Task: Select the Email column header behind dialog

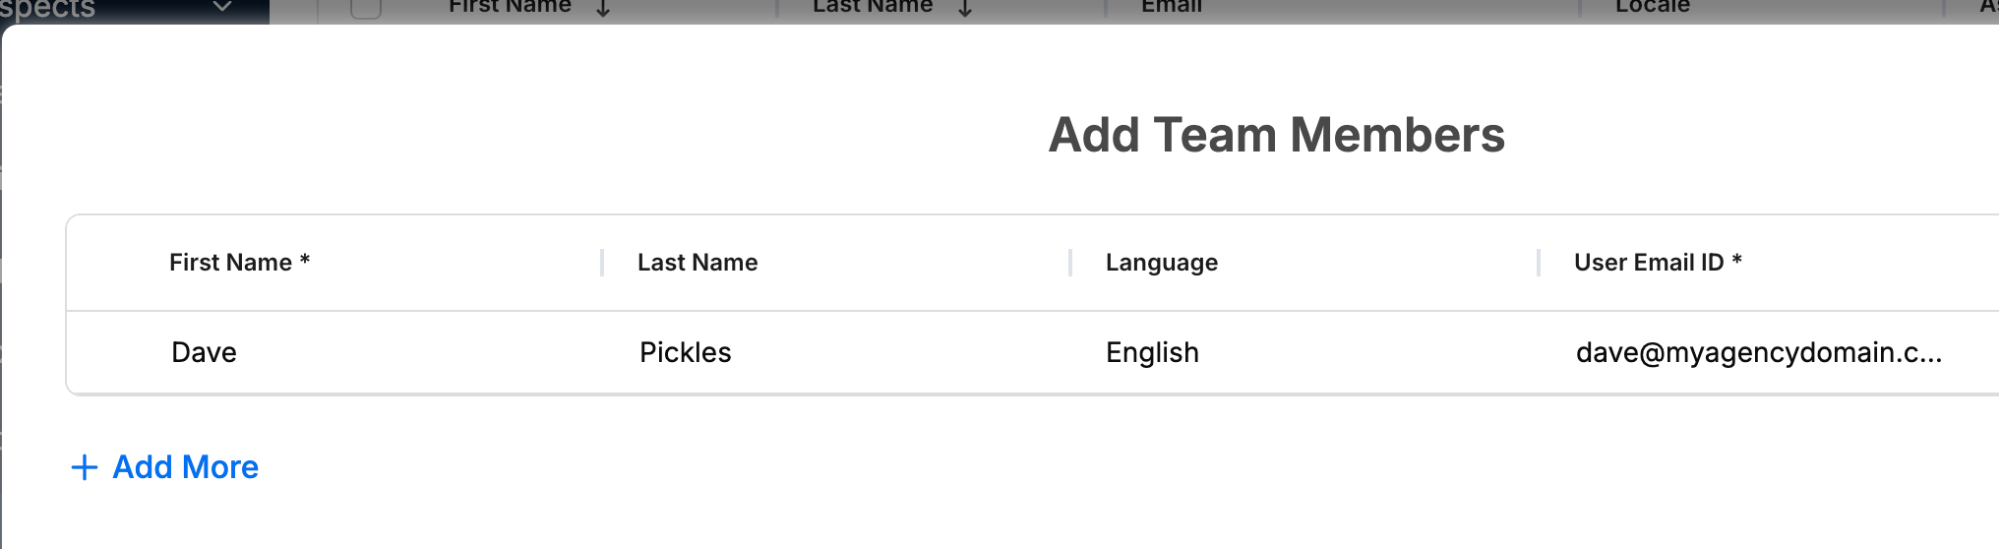Action: coord(1171,7)
